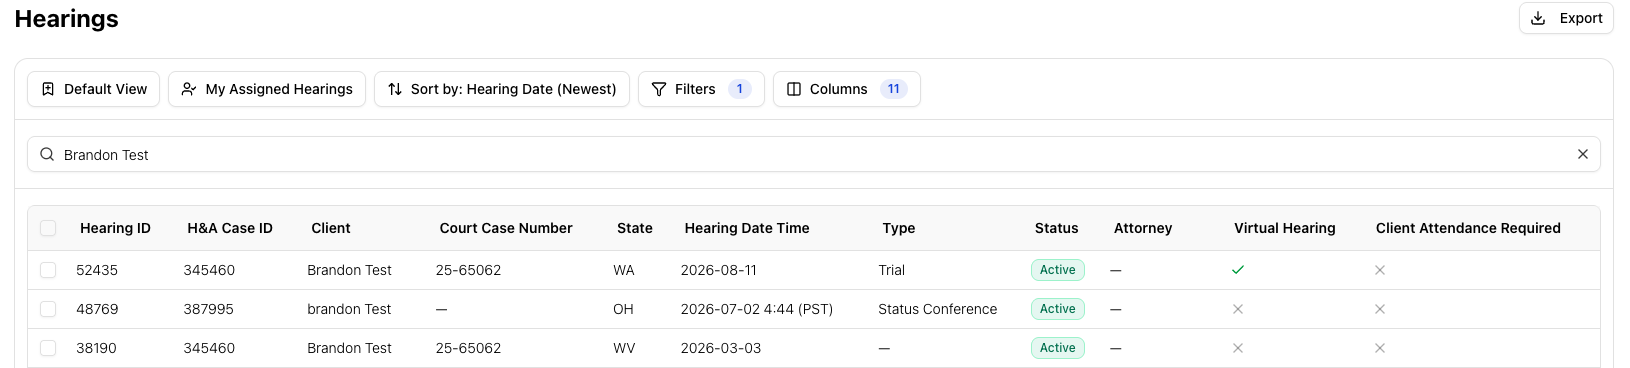Click Court Case Number column header

point(506,228)
